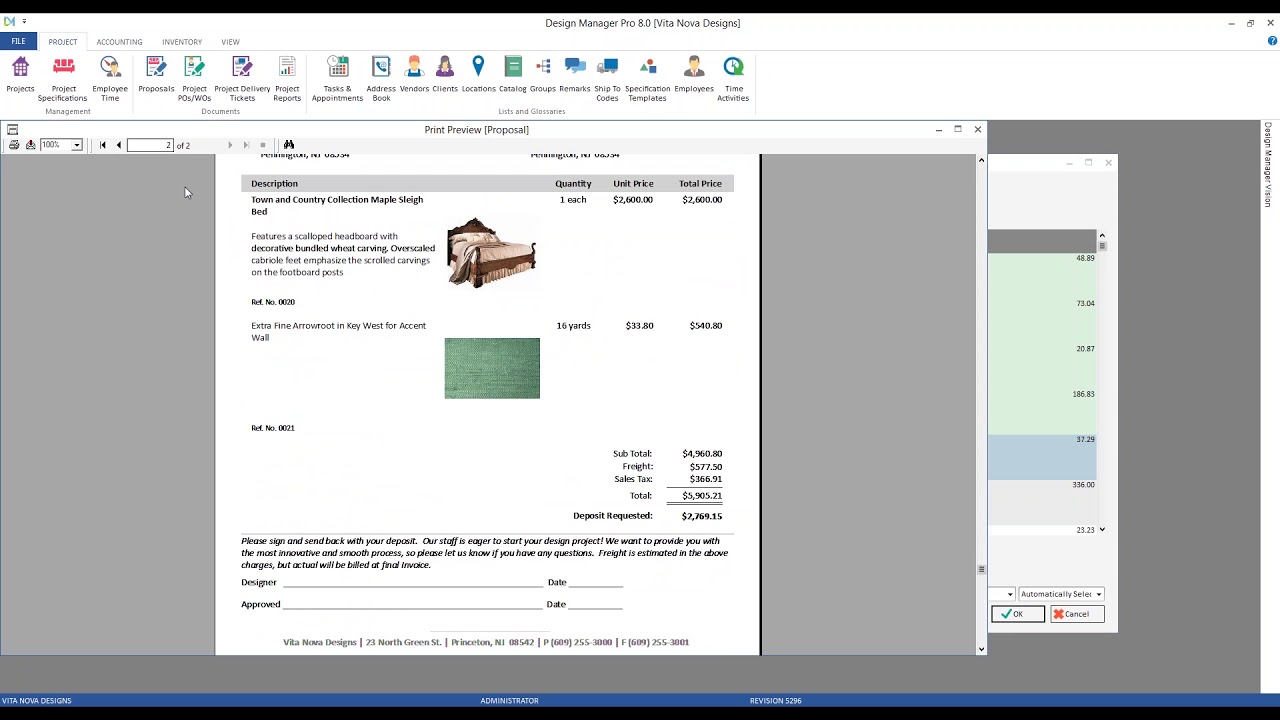Open Specification Templates
This screenshot has width=1280, height=720.
(647, 79)
